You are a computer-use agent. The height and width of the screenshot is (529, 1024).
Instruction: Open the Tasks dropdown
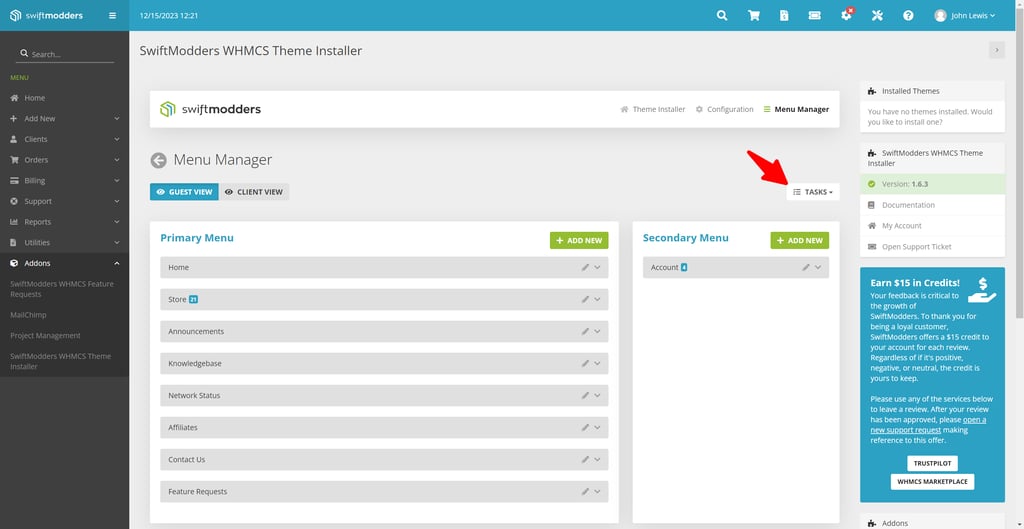(x=812, y=192)
